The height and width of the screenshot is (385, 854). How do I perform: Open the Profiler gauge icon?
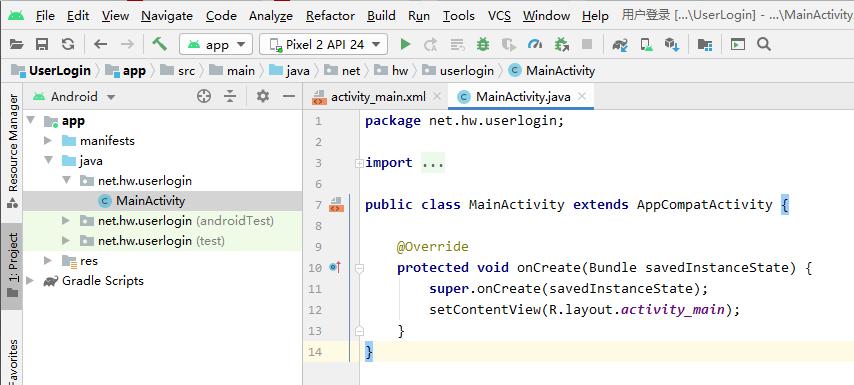pos(535,45)
